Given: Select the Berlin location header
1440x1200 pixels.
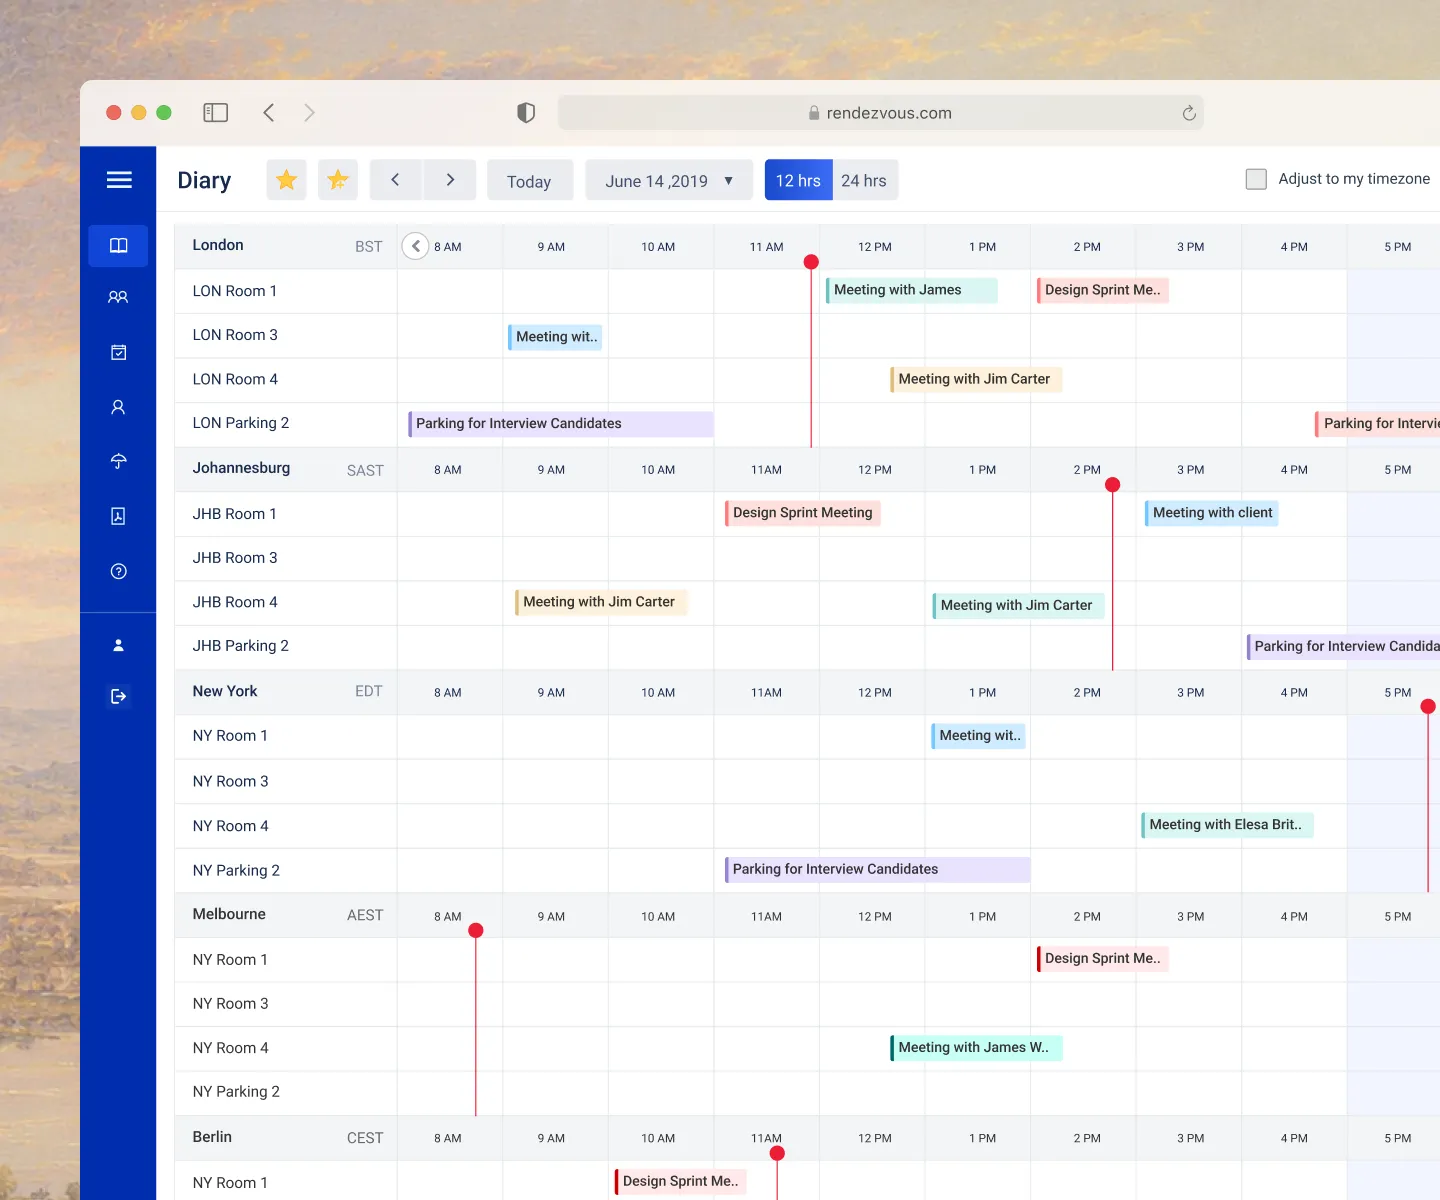Looking at the screenshot, I should [212, 1137].
